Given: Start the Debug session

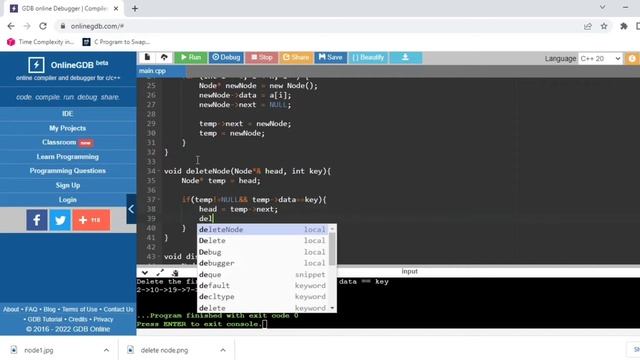Looking at the screenshot, I should point(226,58).
